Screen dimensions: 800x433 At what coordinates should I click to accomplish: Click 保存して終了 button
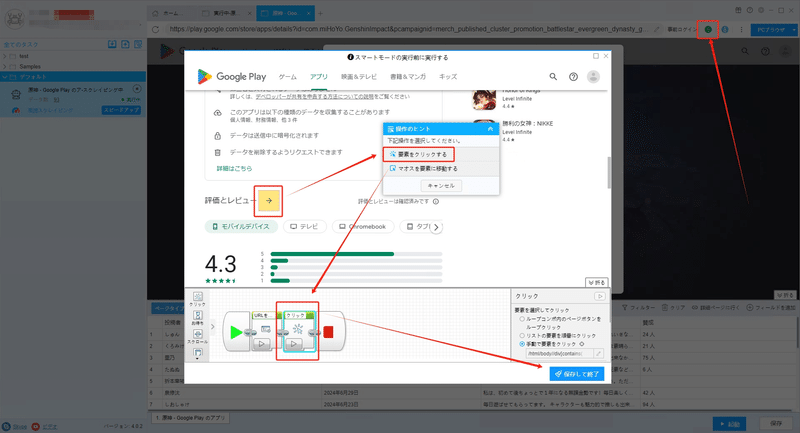click(x=577, y=374)
